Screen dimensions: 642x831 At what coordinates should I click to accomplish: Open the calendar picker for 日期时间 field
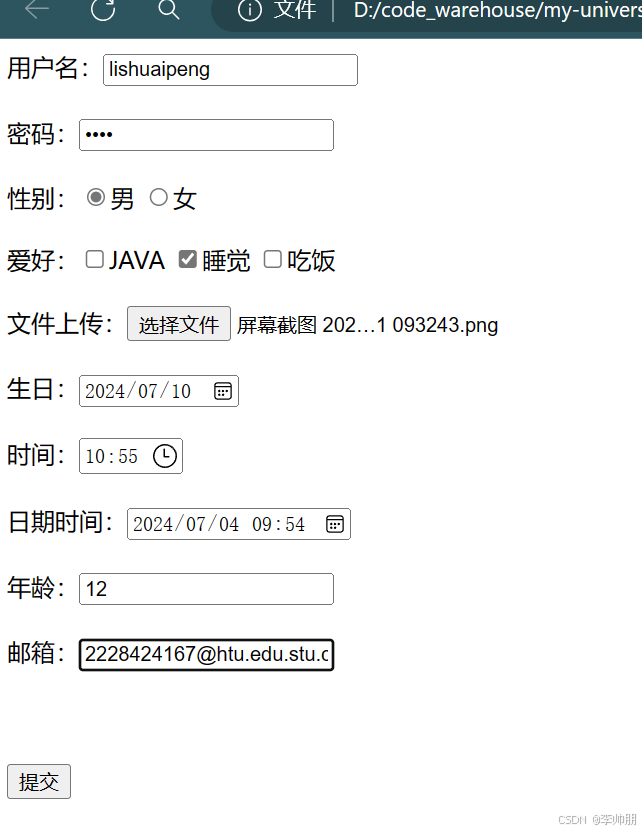click(334, 523)
